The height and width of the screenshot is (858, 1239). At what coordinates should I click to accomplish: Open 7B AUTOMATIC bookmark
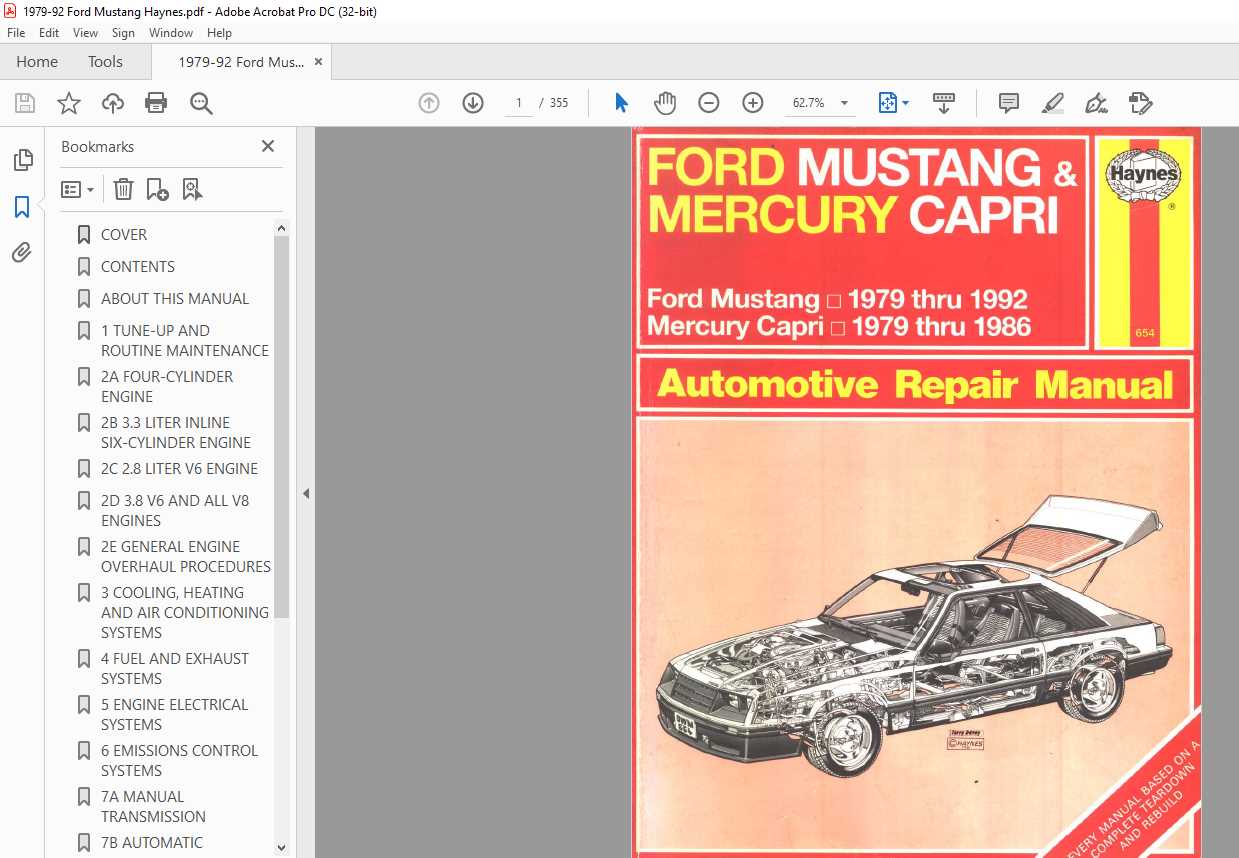151,842
